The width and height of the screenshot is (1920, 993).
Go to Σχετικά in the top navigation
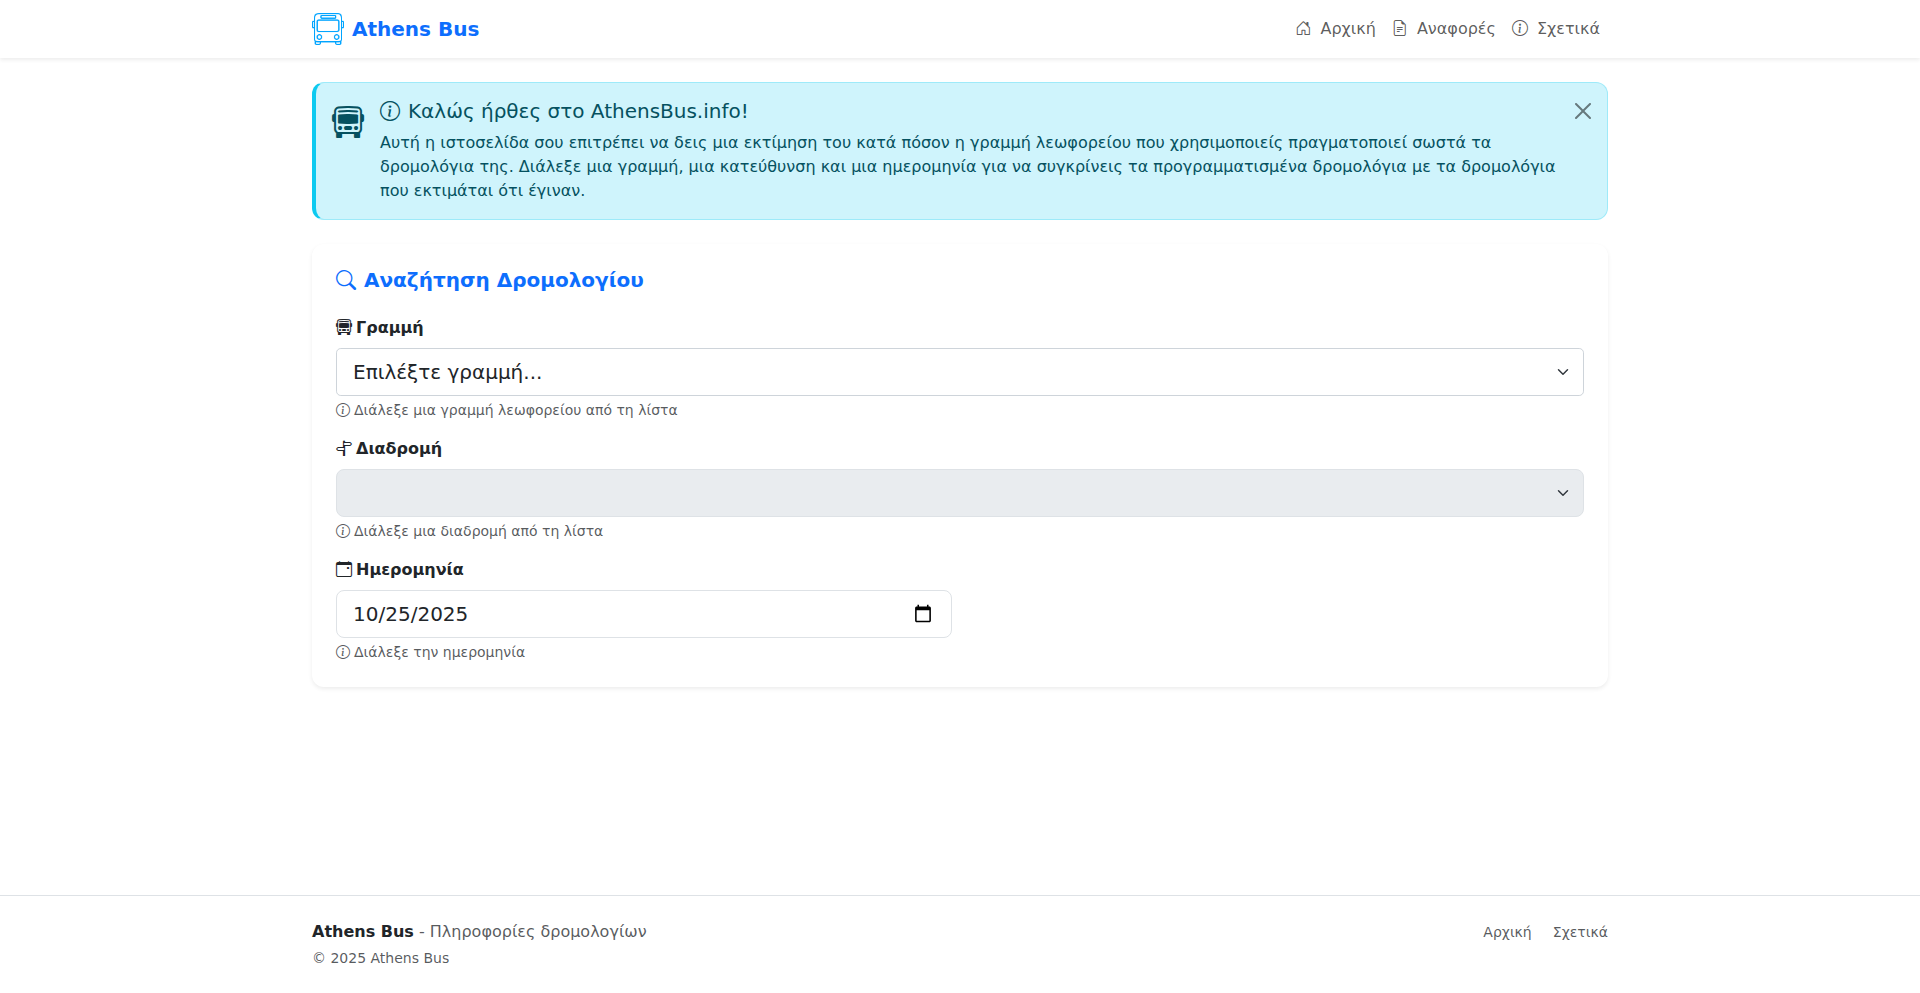pyautogui.click(x=1567, y=29)
